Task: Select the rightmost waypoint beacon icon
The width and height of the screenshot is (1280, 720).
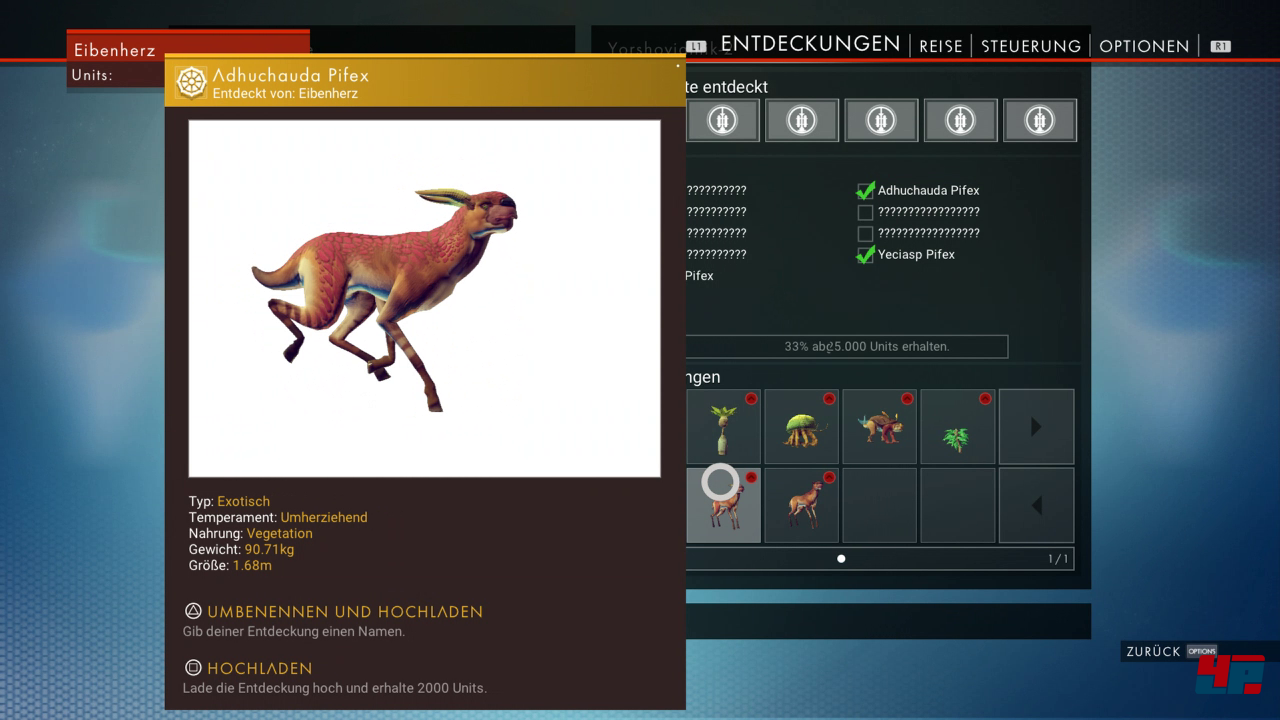Action: [1039, 120]
